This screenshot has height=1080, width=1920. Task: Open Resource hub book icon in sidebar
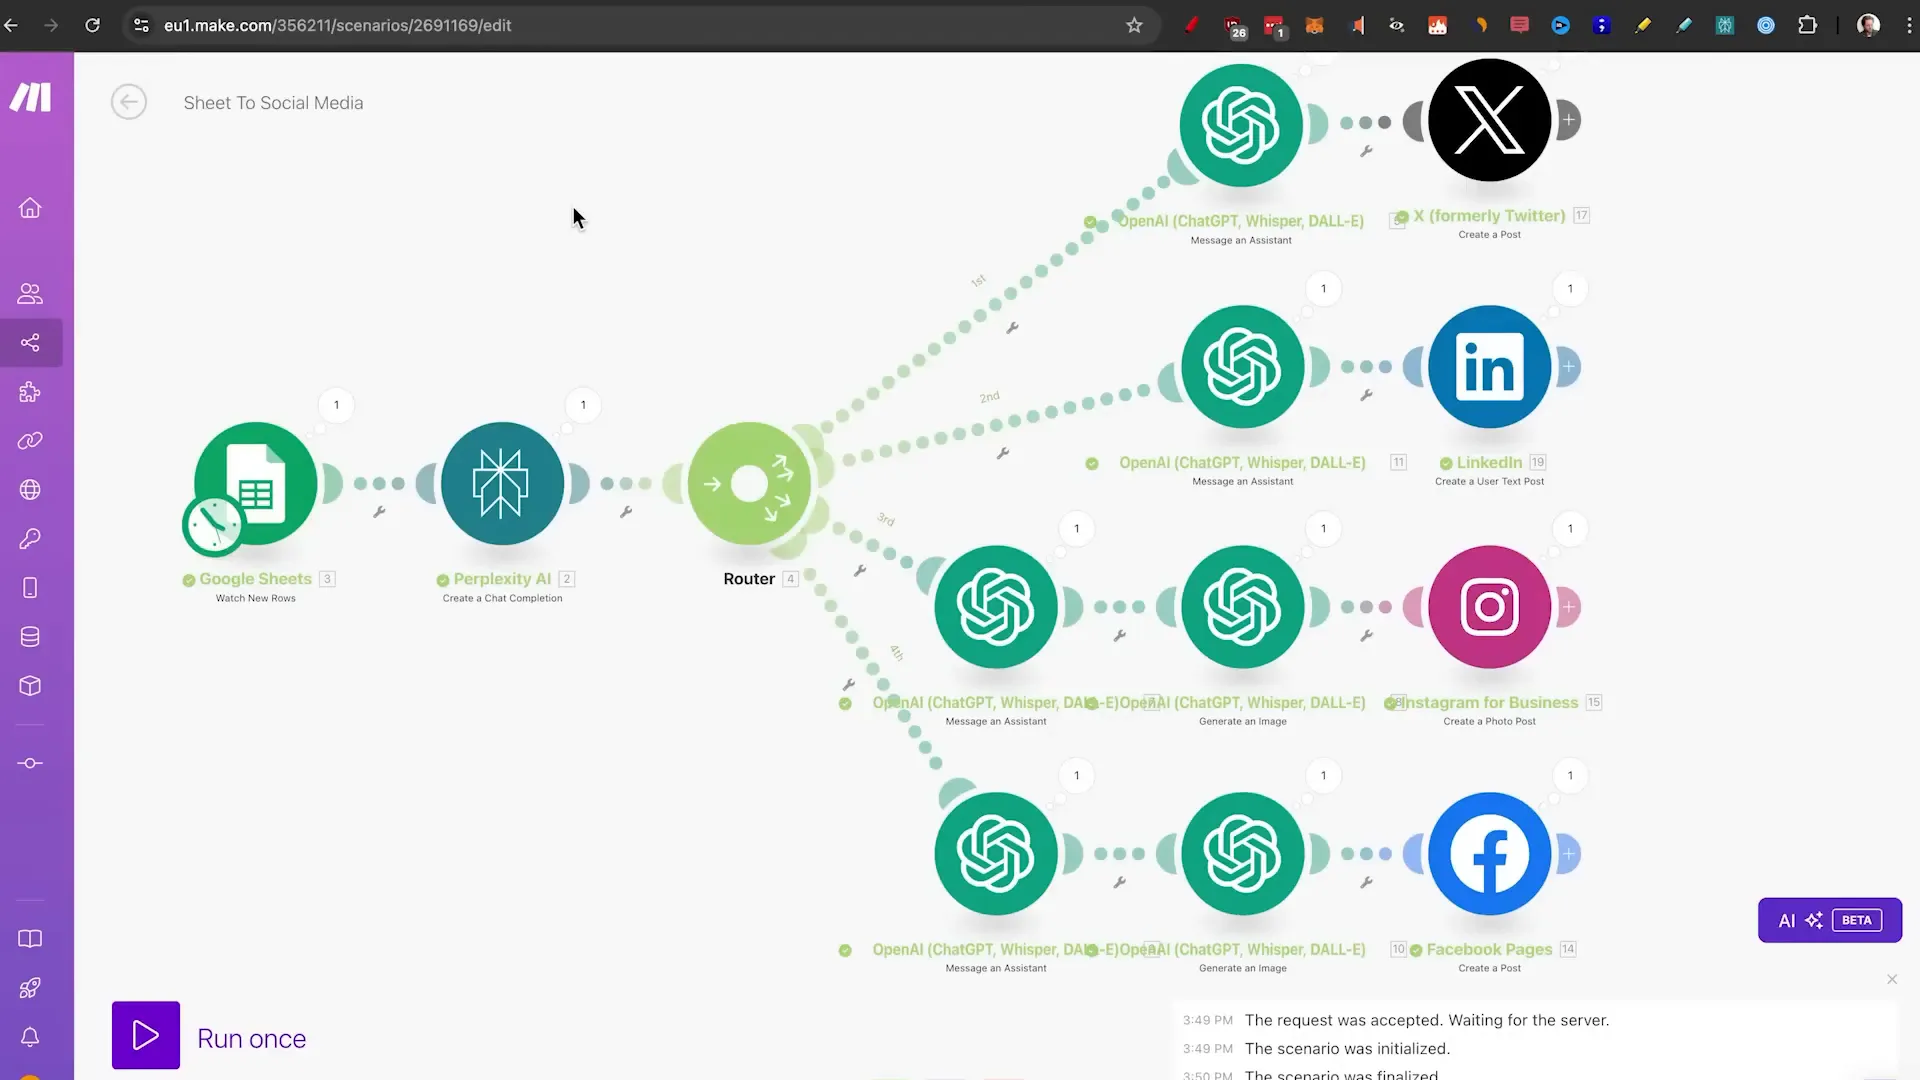(30, 939)
